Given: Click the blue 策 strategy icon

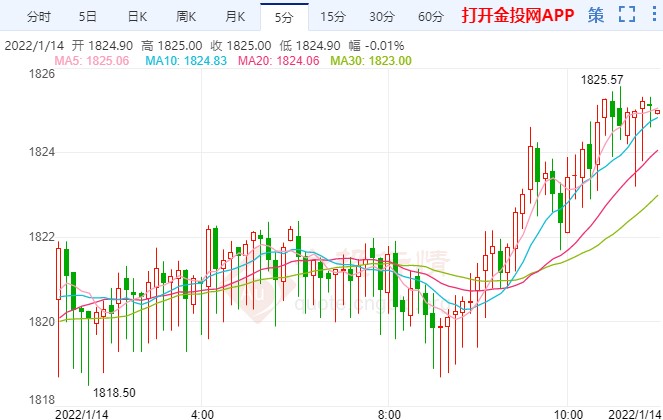Looking at the screenshot, I should [x=596, y=16].
